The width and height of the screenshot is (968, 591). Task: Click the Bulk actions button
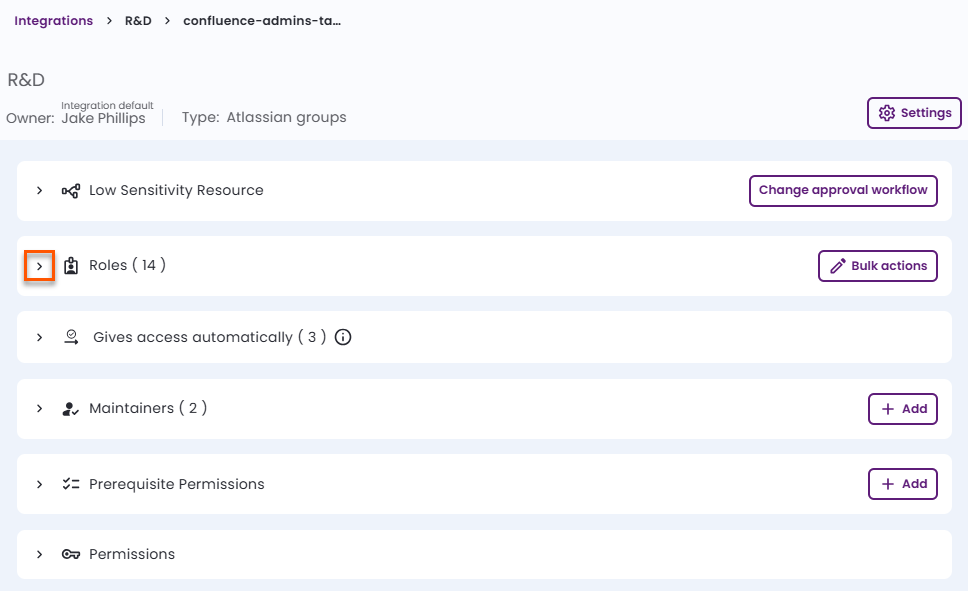(877, 265)
